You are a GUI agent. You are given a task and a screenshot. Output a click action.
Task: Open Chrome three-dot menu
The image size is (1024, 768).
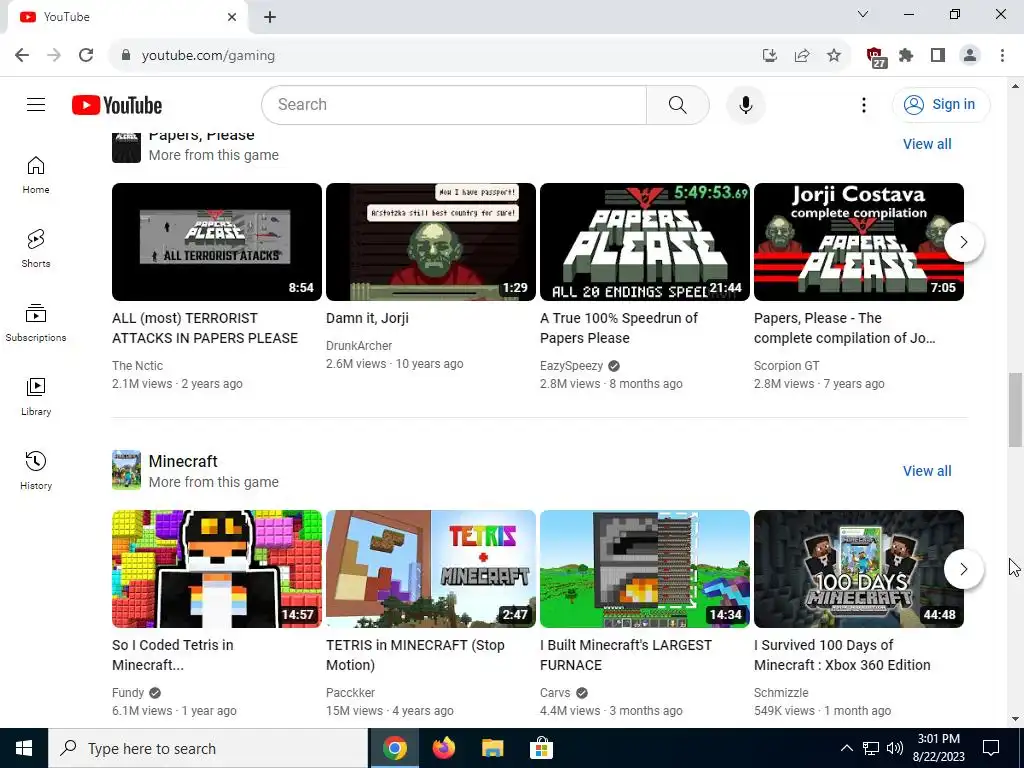click(x=1002, y=56)
